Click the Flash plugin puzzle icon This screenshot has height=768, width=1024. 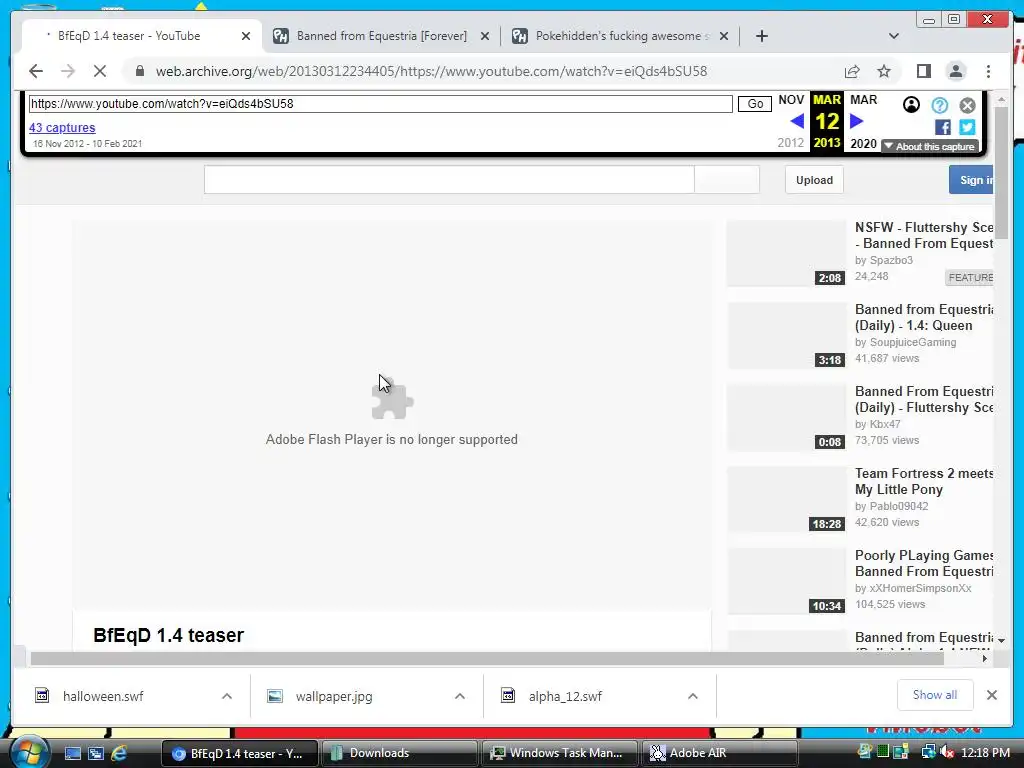[392, 400]
